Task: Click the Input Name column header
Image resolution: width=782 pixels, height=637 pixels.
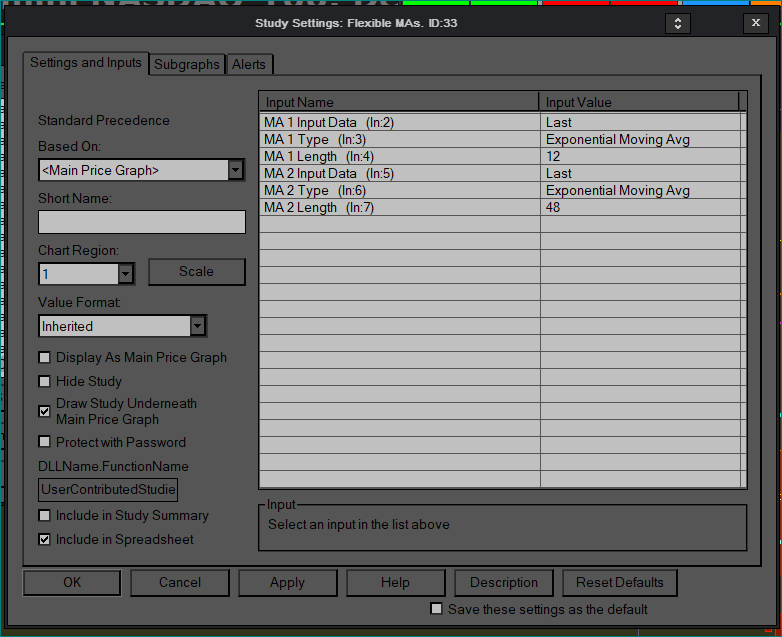Action: tap(399, 102)
